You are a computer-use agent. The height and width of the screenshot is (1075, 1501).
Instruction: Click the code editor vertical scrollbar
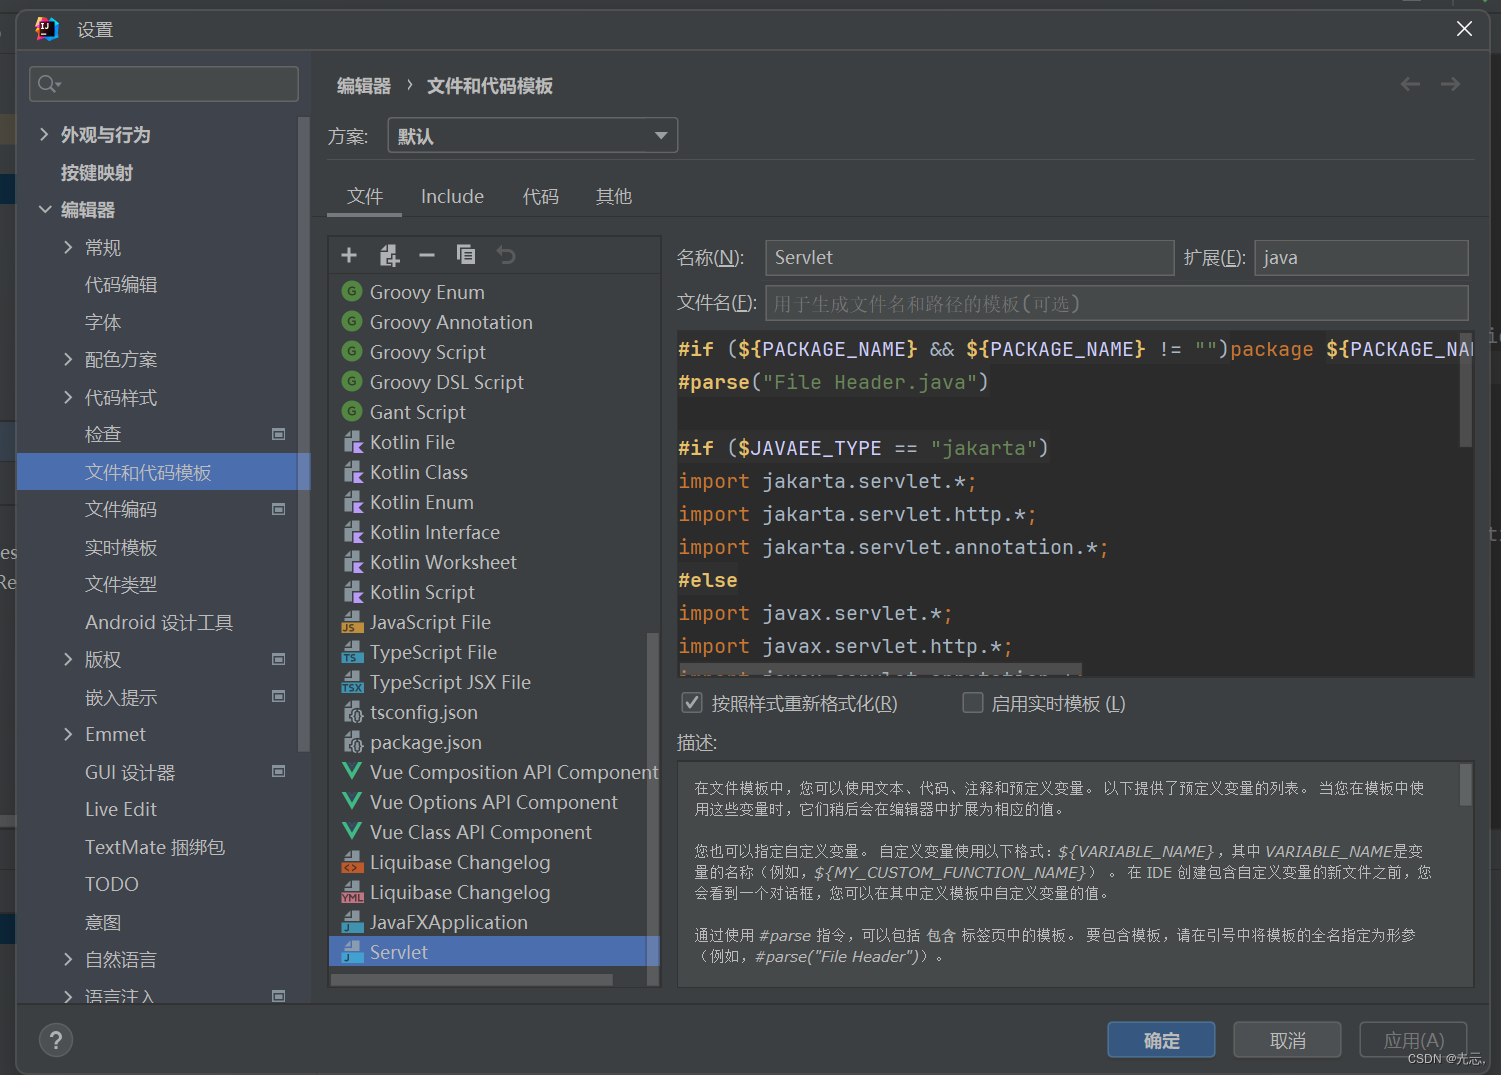point(1466,390)
